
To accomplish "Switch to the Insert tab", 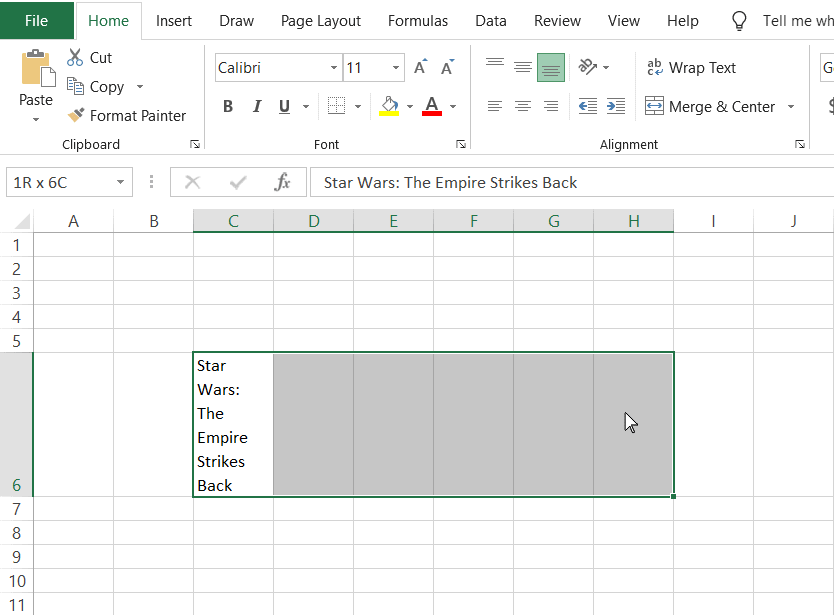I will point(173,21).
